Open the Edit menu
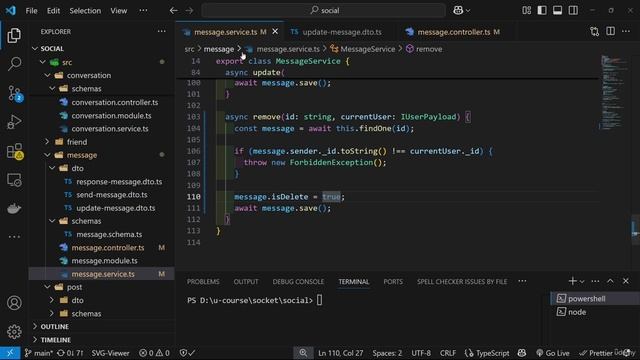This screenshot has width=640, height=360. click(x=53, y=11)
